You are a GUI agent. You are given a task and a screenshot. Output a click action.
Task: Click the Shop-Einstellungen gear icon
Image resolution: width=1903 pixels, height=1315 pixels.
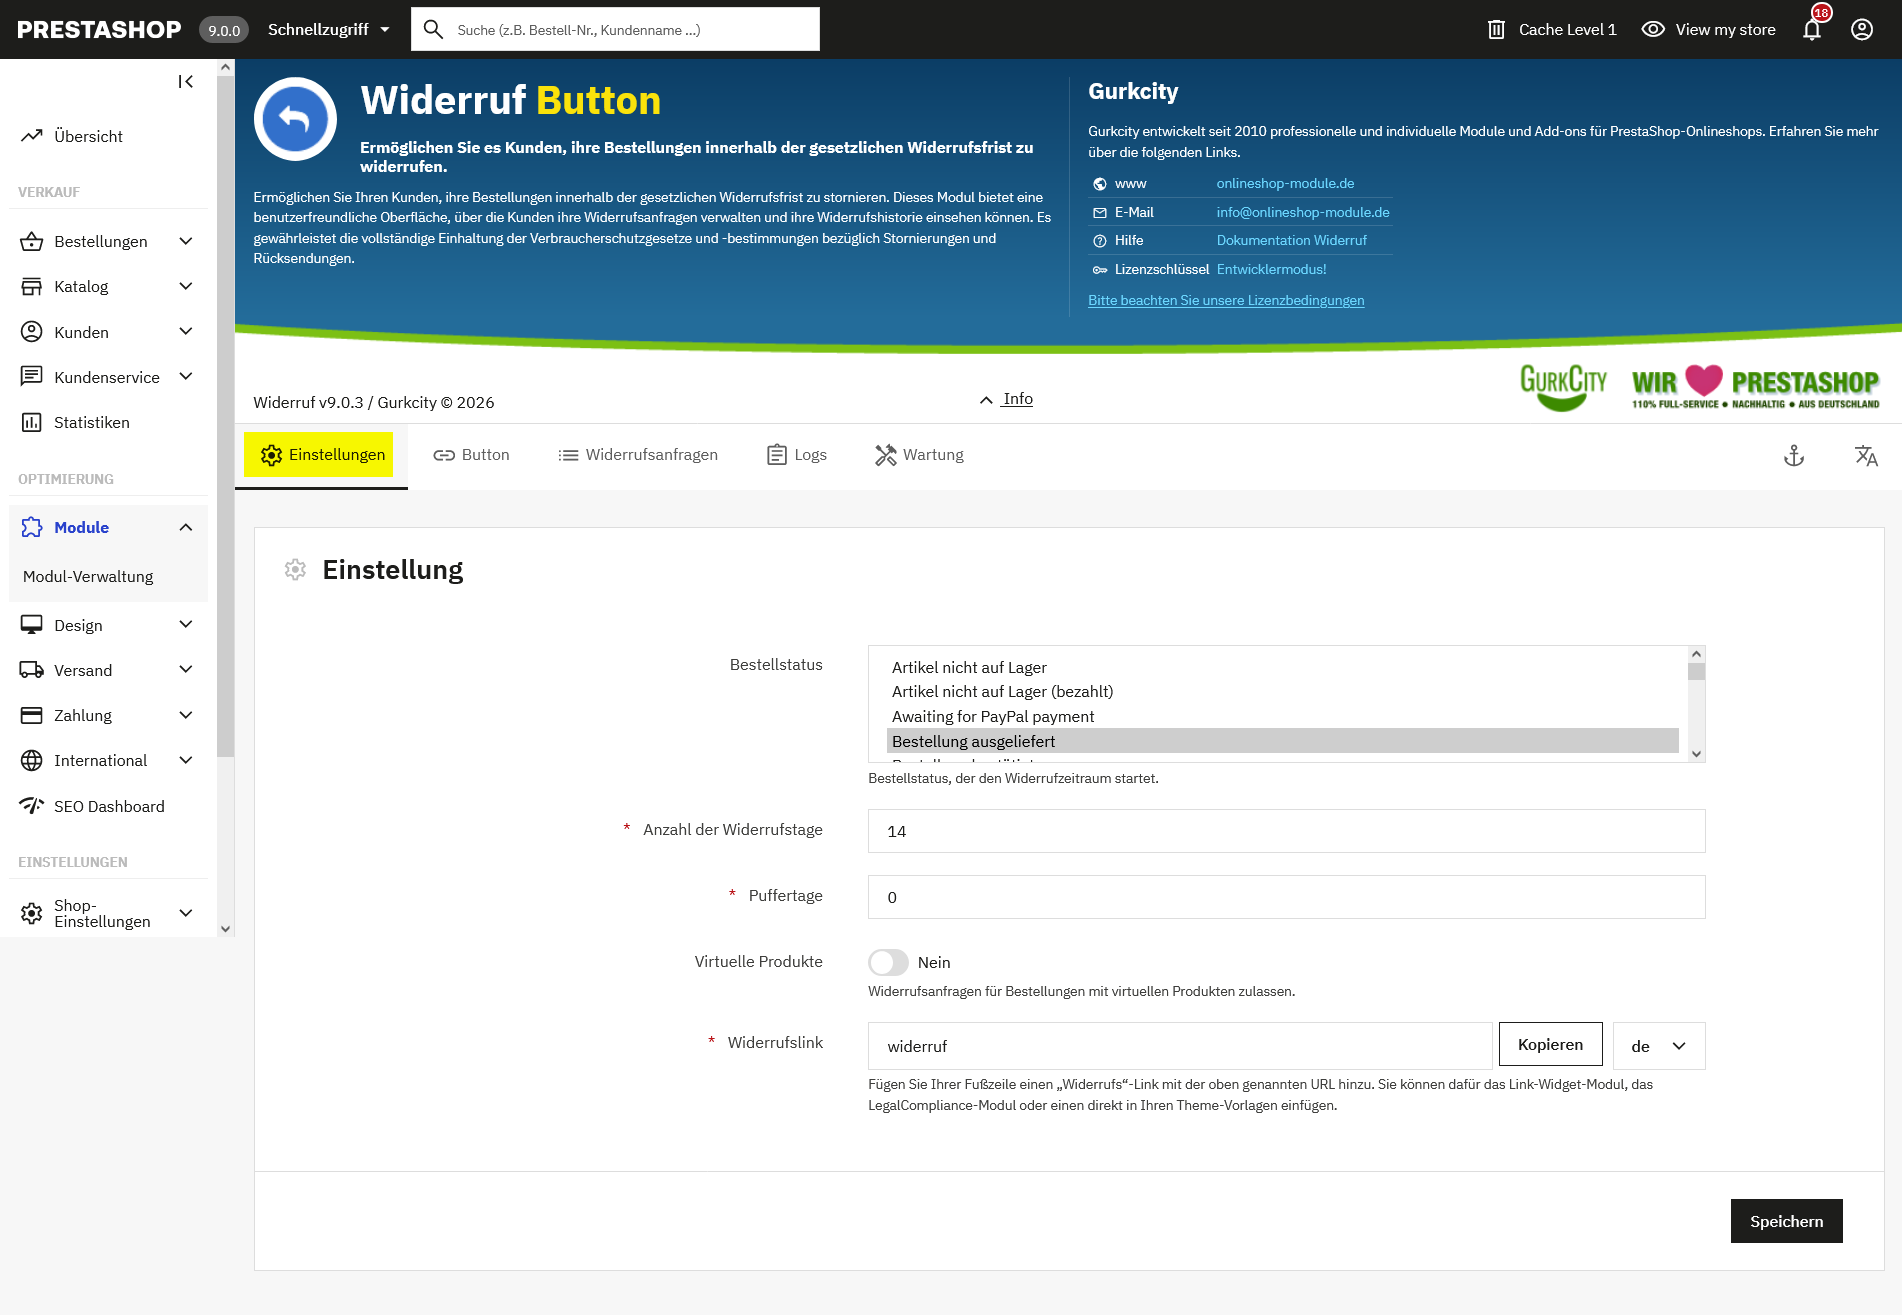pos(32,913)
